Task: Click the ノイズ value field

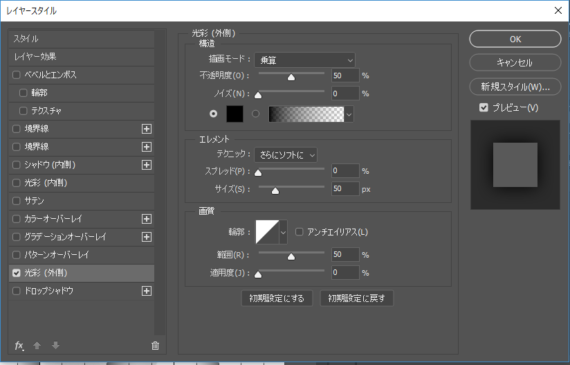Action: [345, 93]
